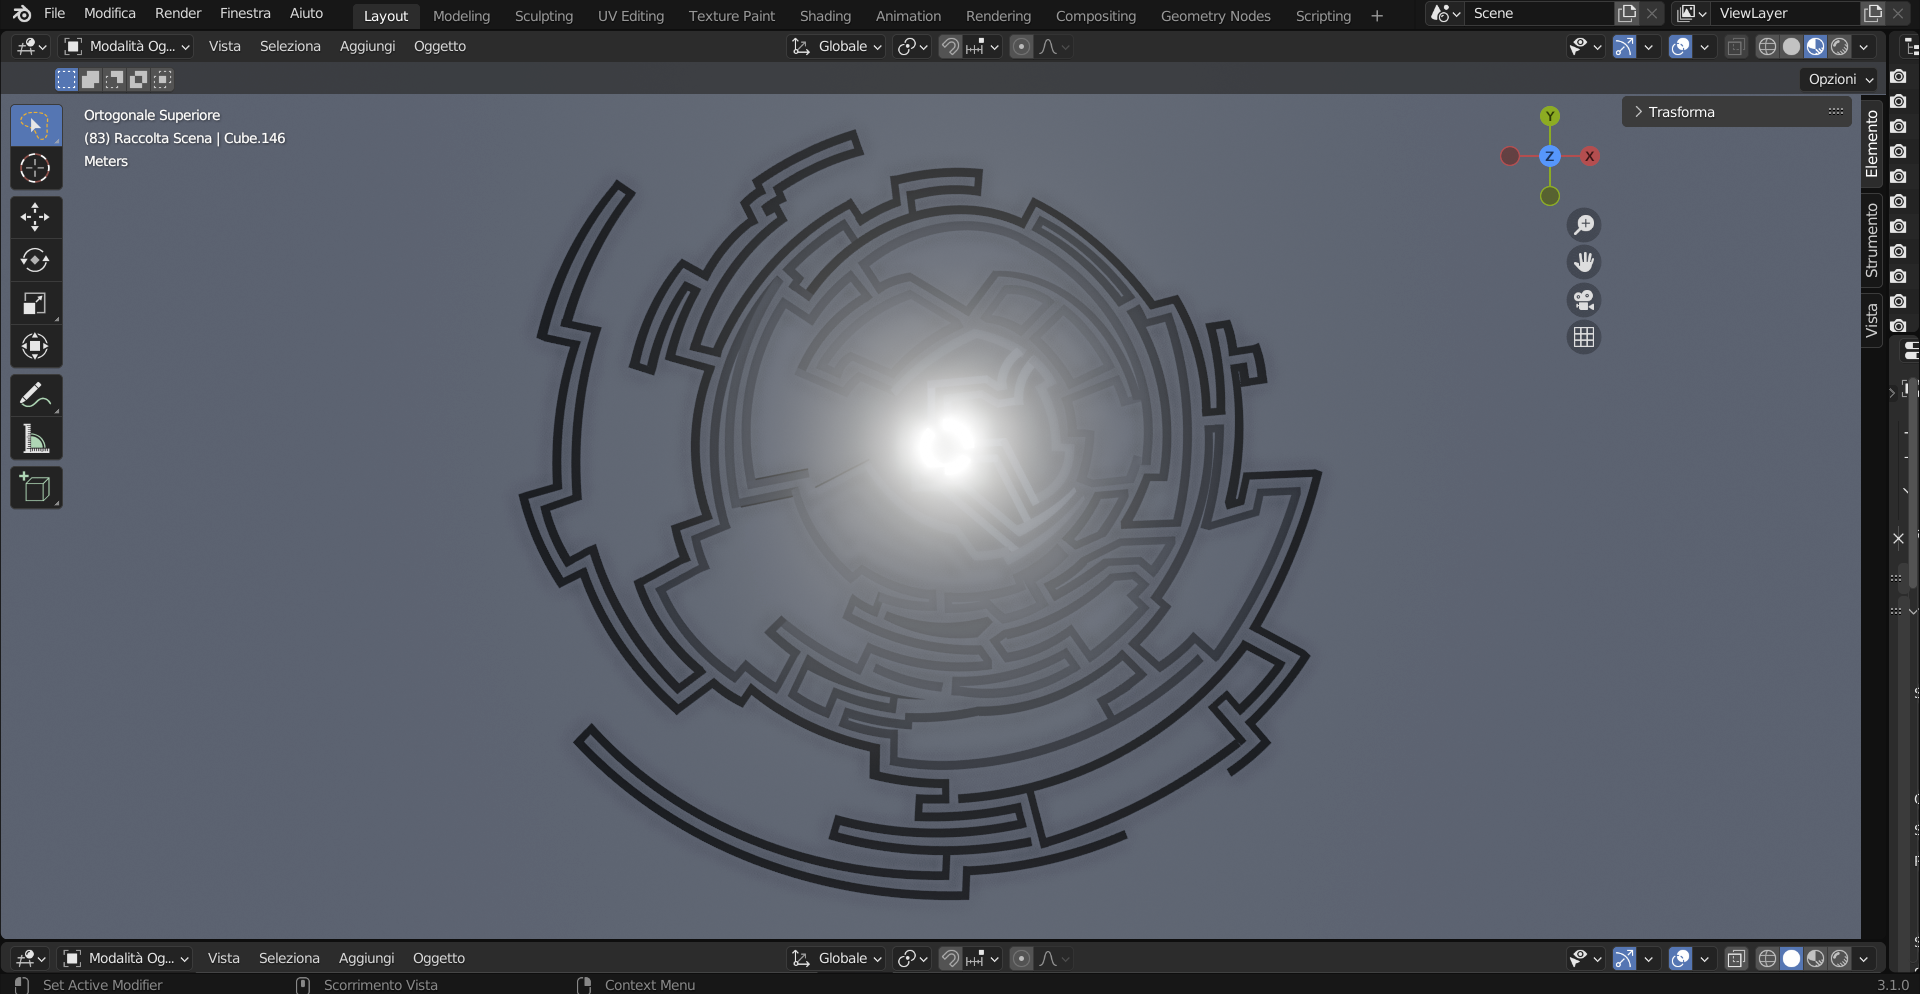
Task: Open Seleziona menu in bottom editor header
Action: (289, 958)
